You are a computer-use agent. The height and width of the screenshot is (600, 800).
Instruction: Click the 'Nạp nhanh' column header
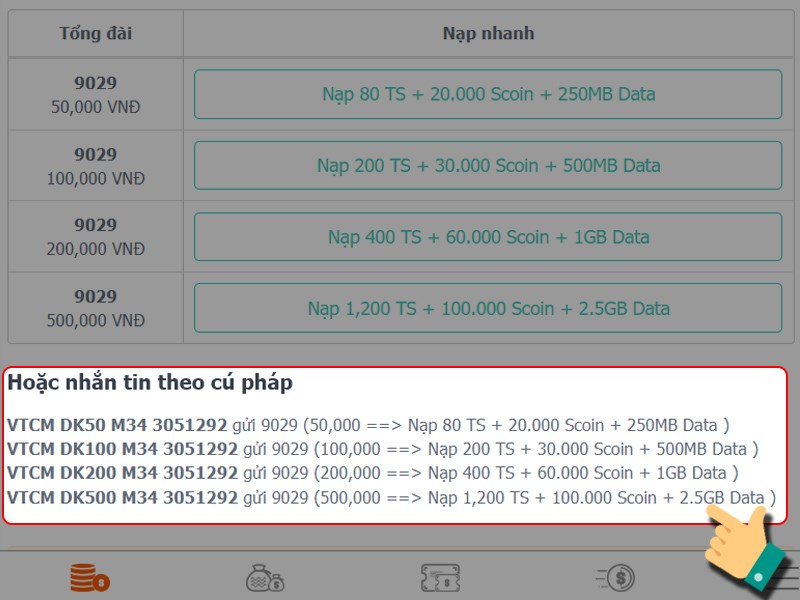[488, 33]
